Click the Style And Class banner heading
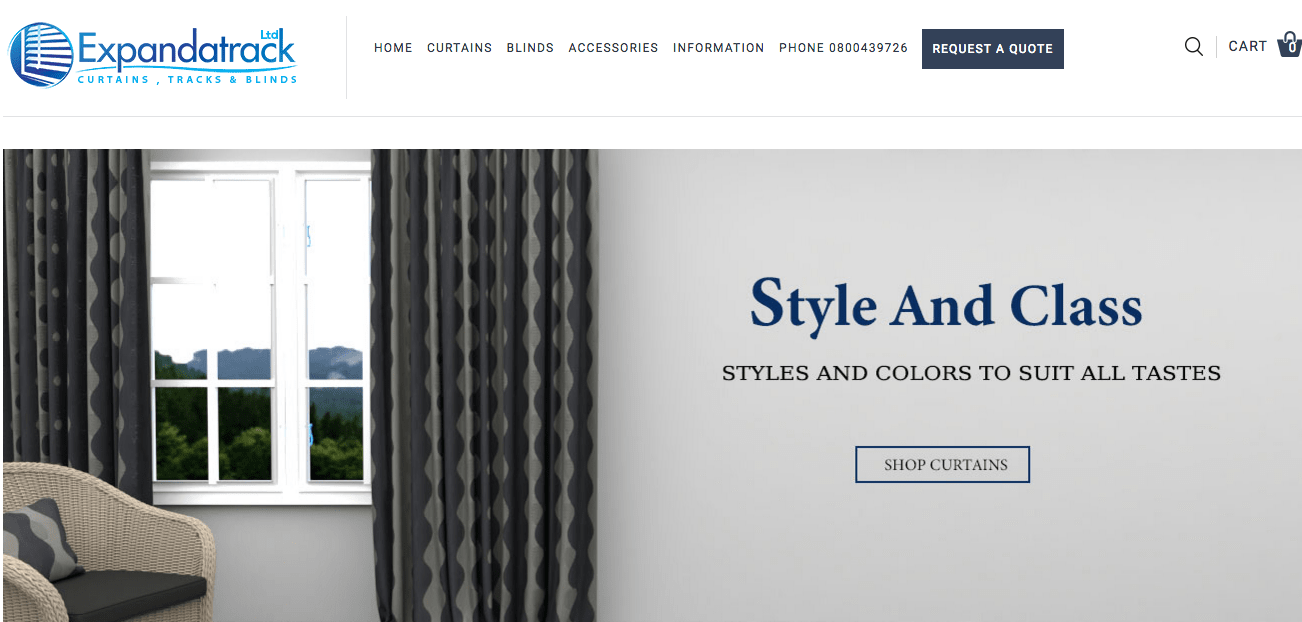The image size is (1302, 622). tap(946, 304)
